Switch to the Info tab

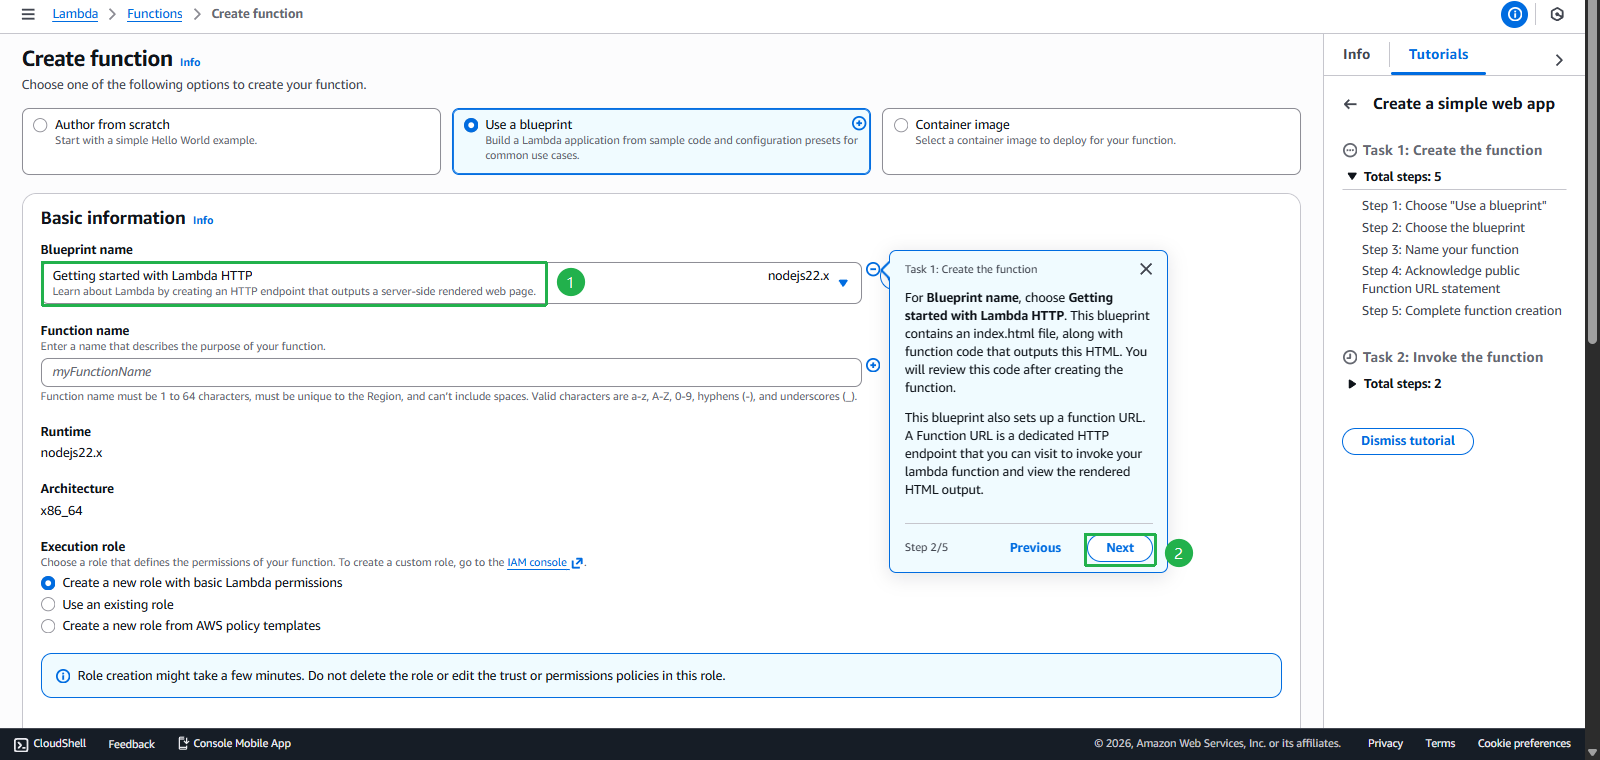pyautogui.click(x=1356, y=55)
